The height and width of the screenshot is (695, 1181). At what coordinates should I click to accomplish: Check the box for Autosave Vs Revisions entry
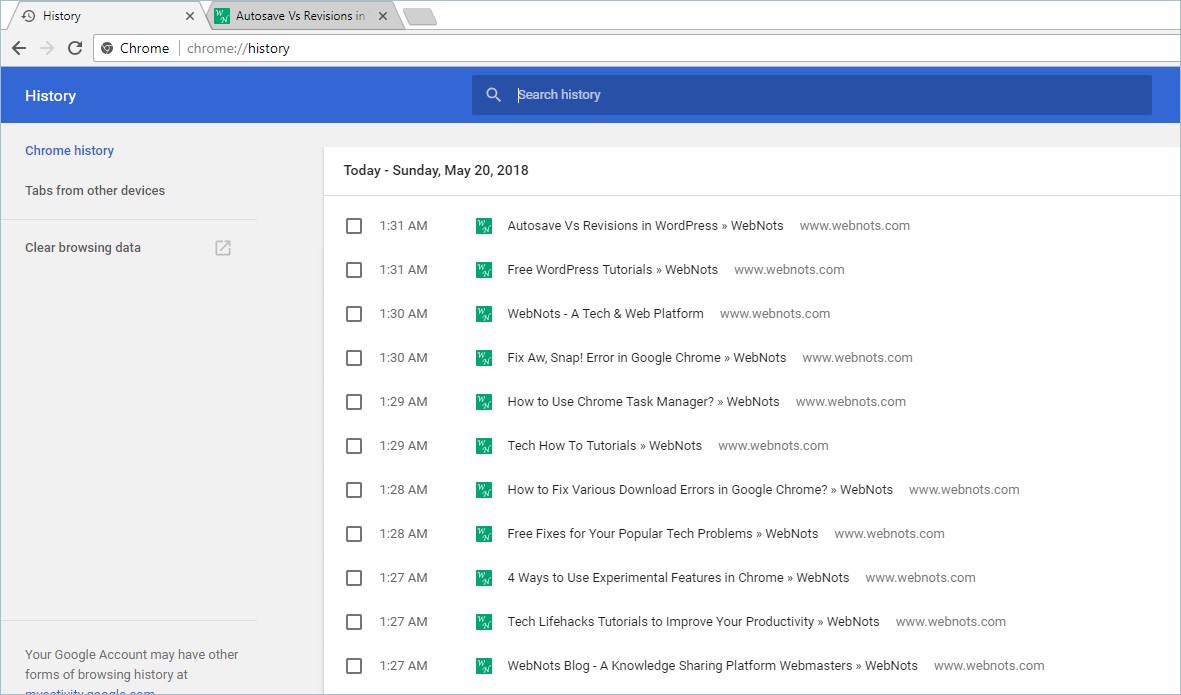(x=354, y=226)
